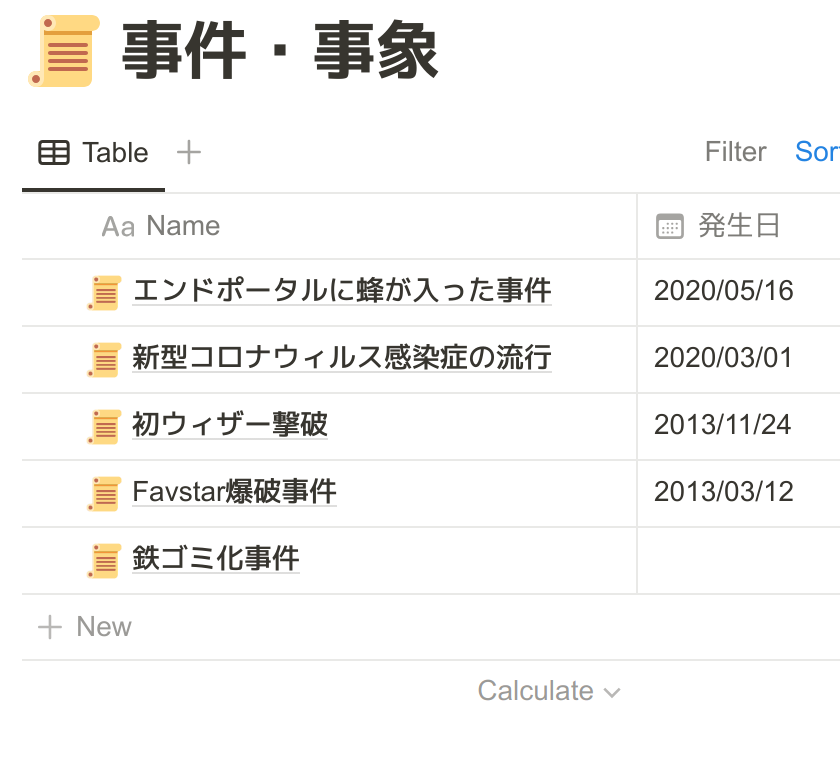Image resolution: width=840 pixels, height=759 pixels.
Task: Click the large scroll page icon beside title
Action: [x=63, y=51]
